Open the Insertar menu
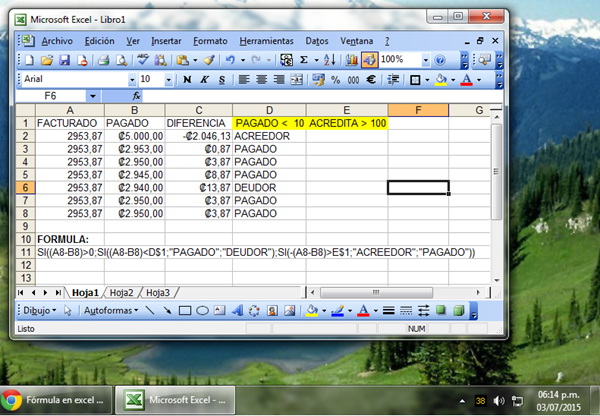The image size is (600, 416). (166, 41)
